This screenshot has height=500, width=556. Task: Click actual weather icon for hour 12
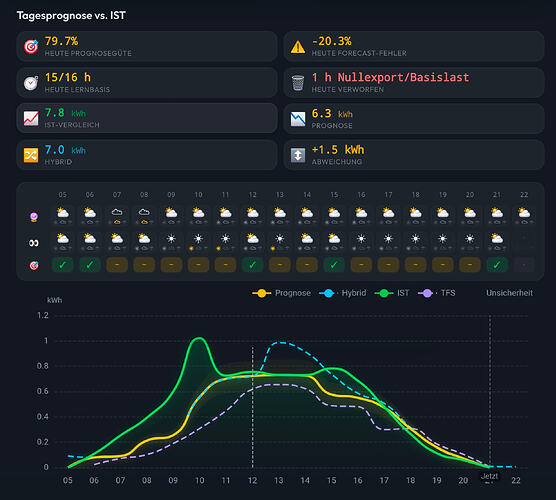click(252, 239)
